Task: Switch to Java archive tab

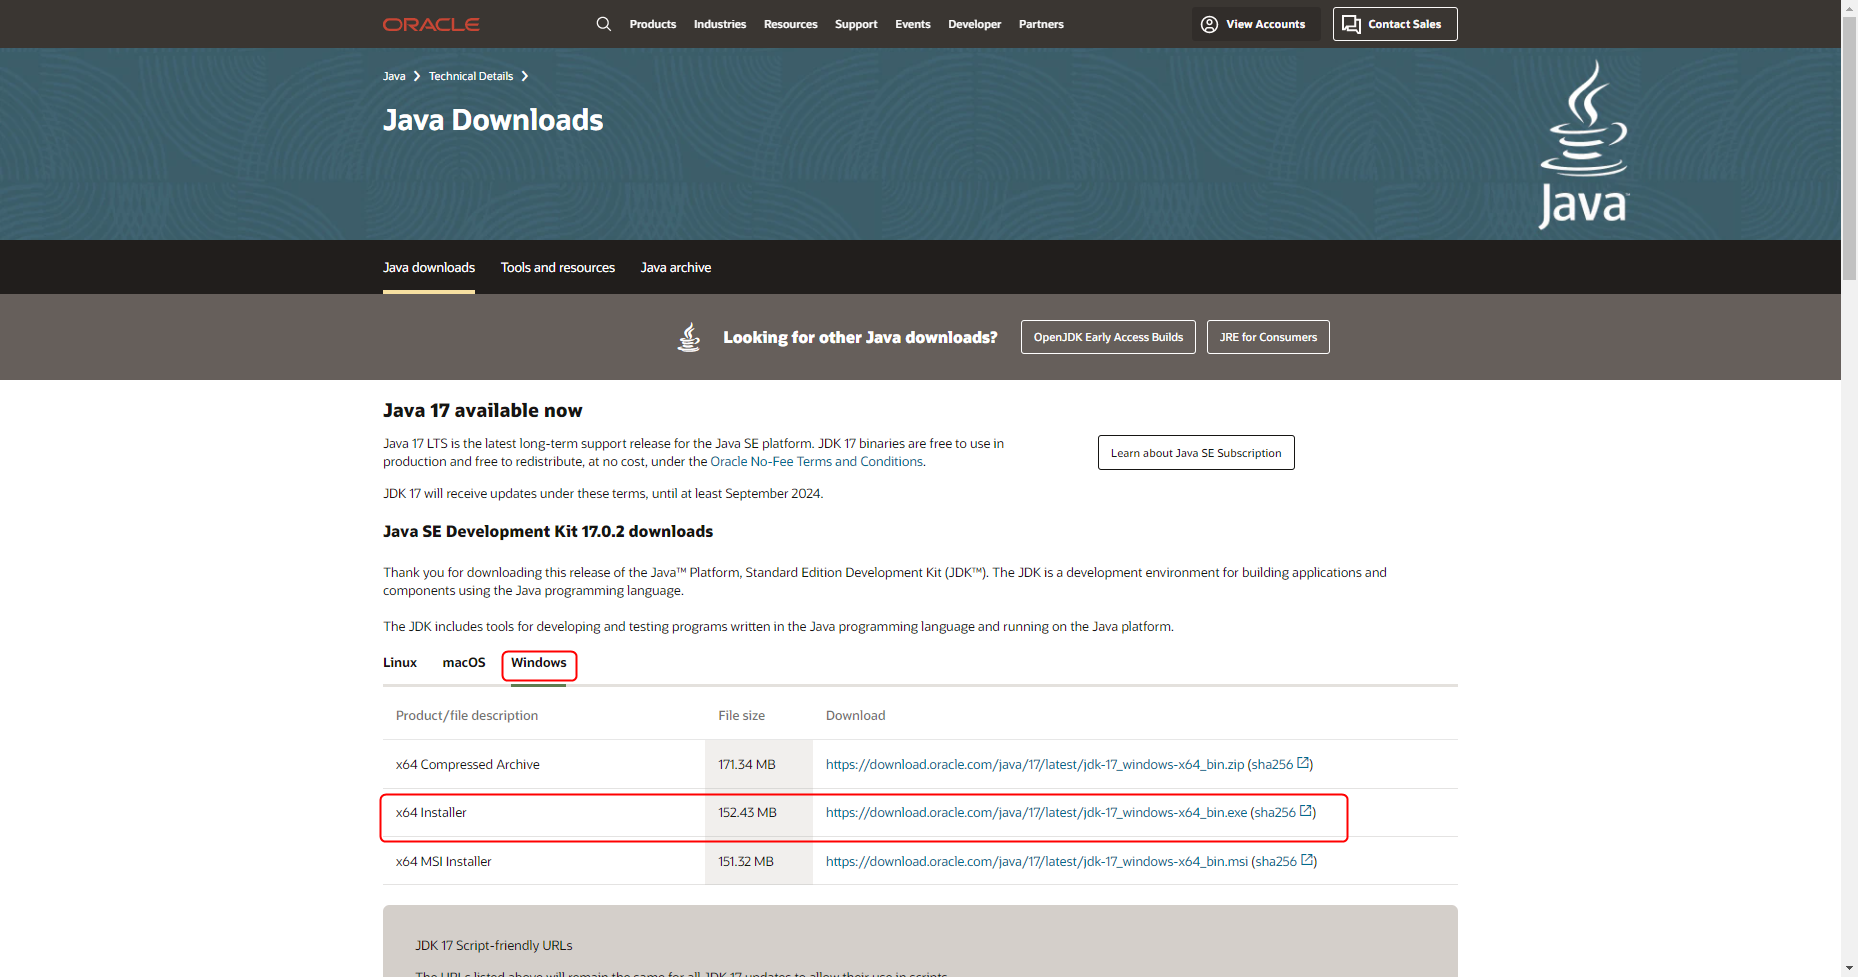Action: tap(676, 267)
